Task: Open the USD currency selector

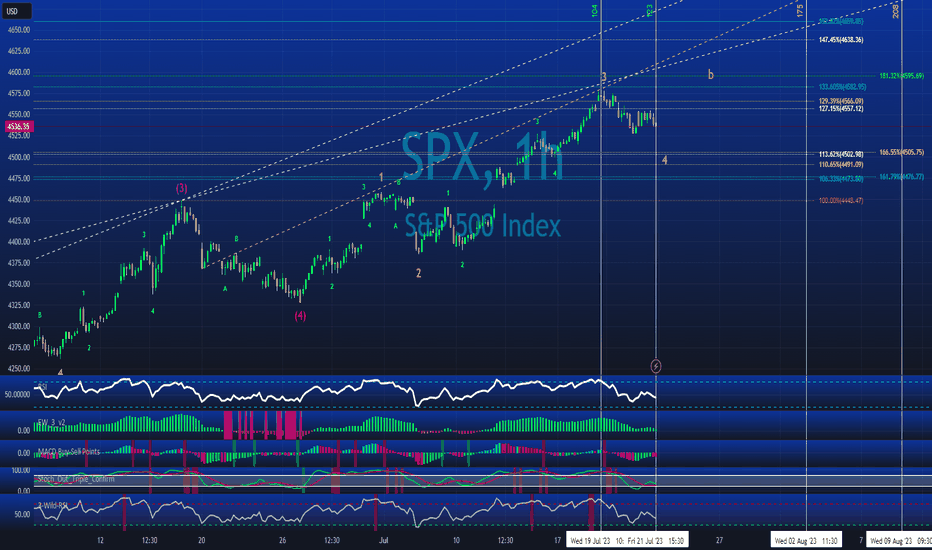Action: (x=16, y=11)
